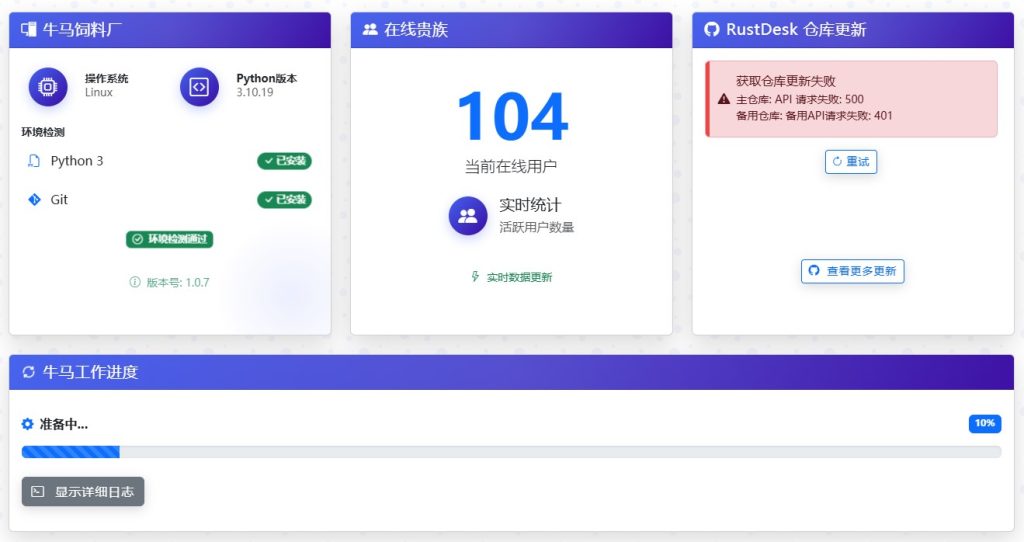The width and height of the screenshot is (1024, 542).
Task: Click the Python版本 label
Action: point(266,78)
